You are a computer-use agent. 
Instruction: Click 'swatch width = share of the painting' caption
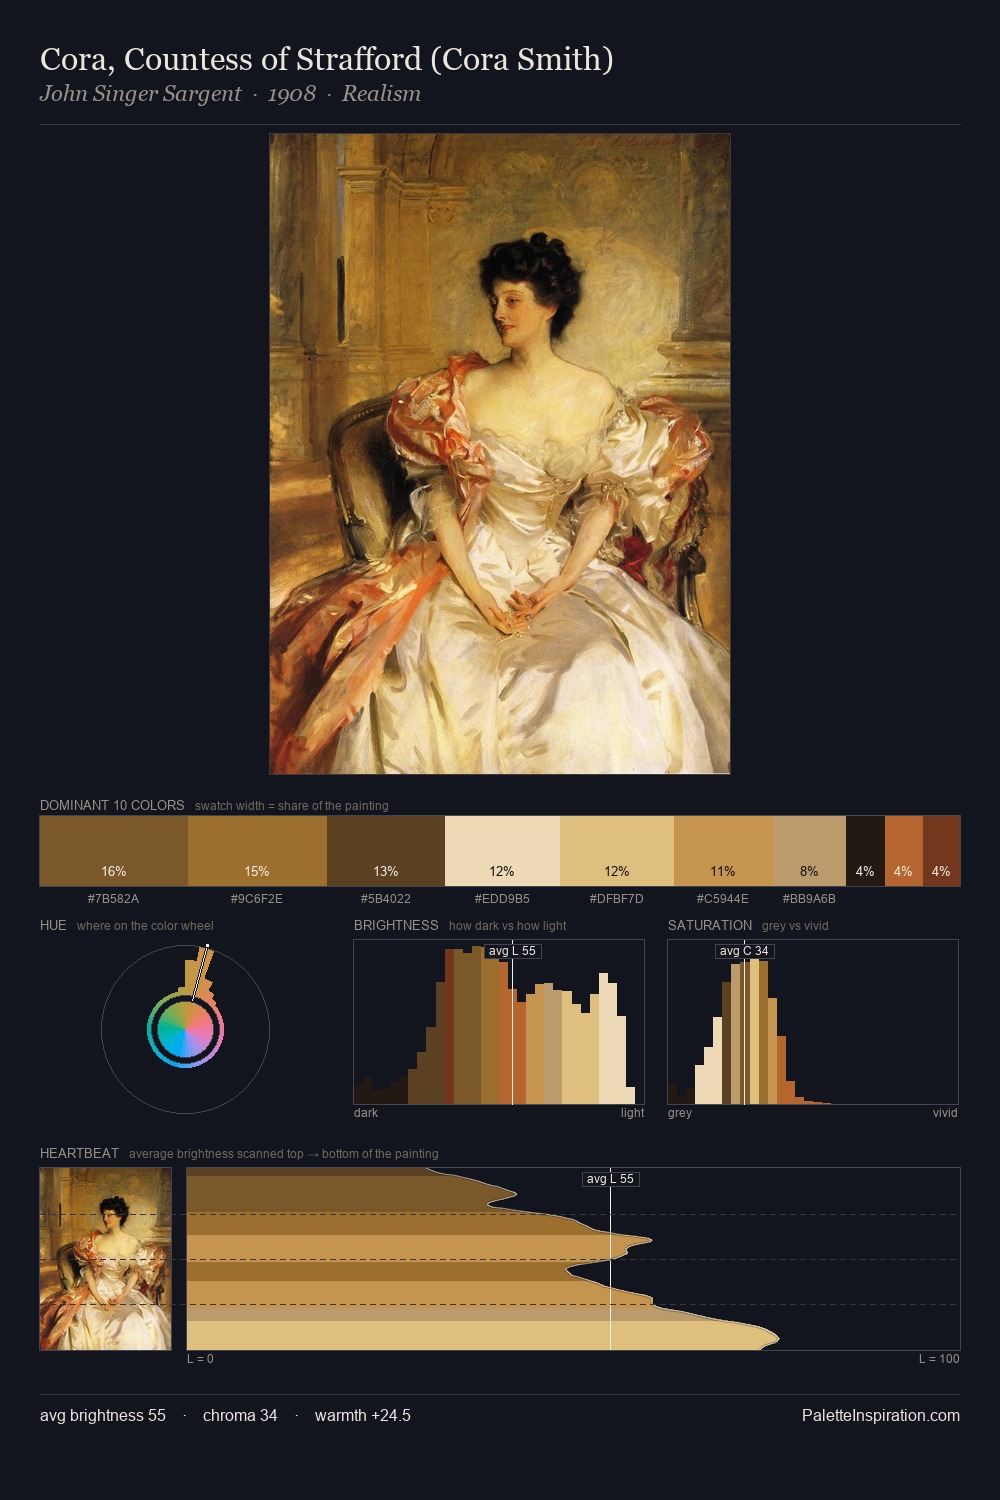point(292,806)
